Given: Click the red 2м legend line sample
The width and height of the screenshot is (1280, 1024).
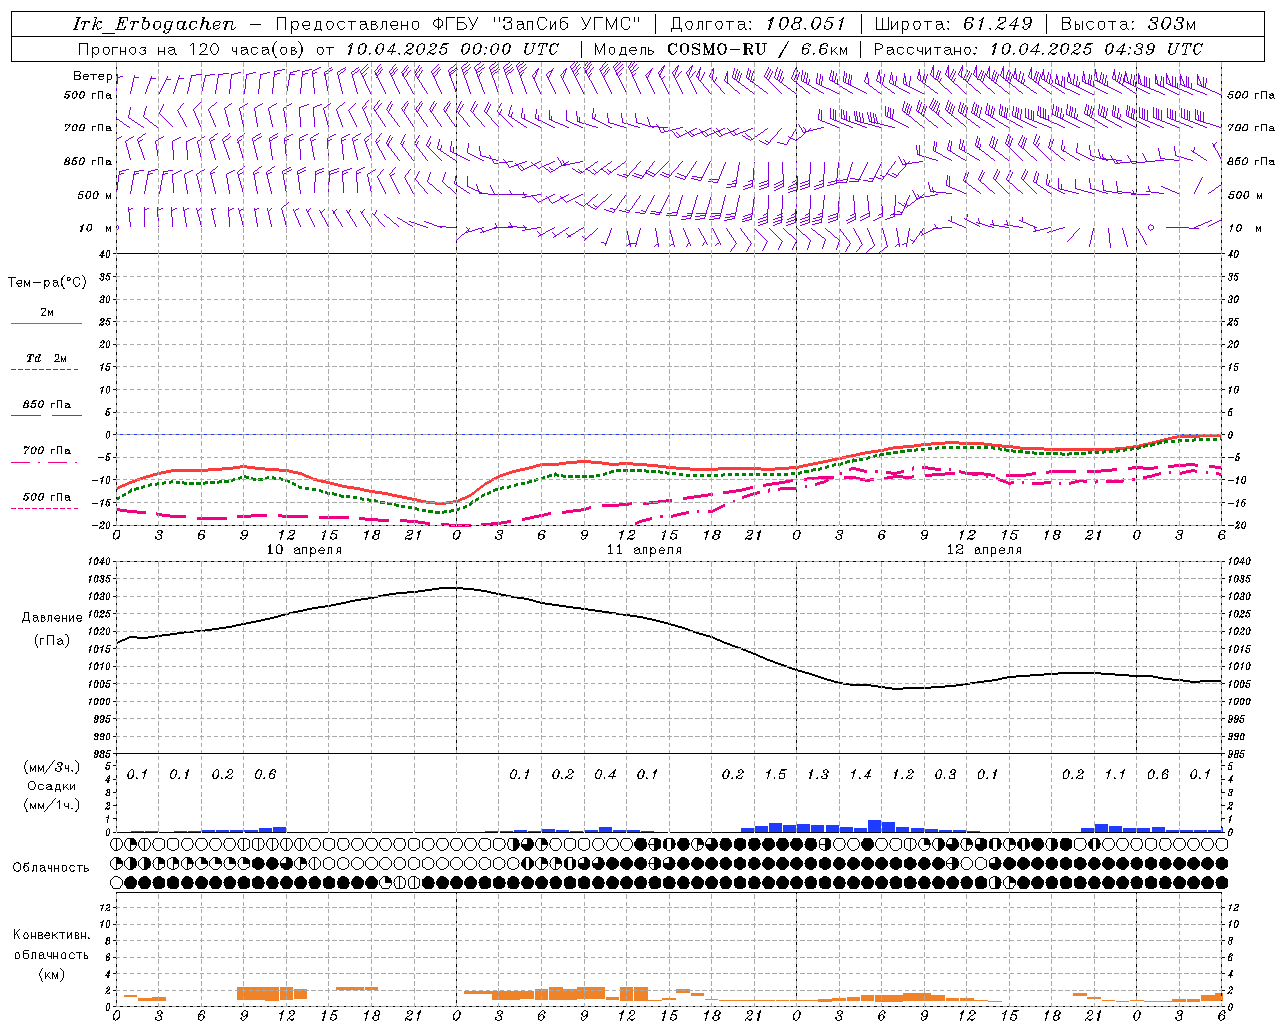Looking at the screenshot, I should [46, 324].
